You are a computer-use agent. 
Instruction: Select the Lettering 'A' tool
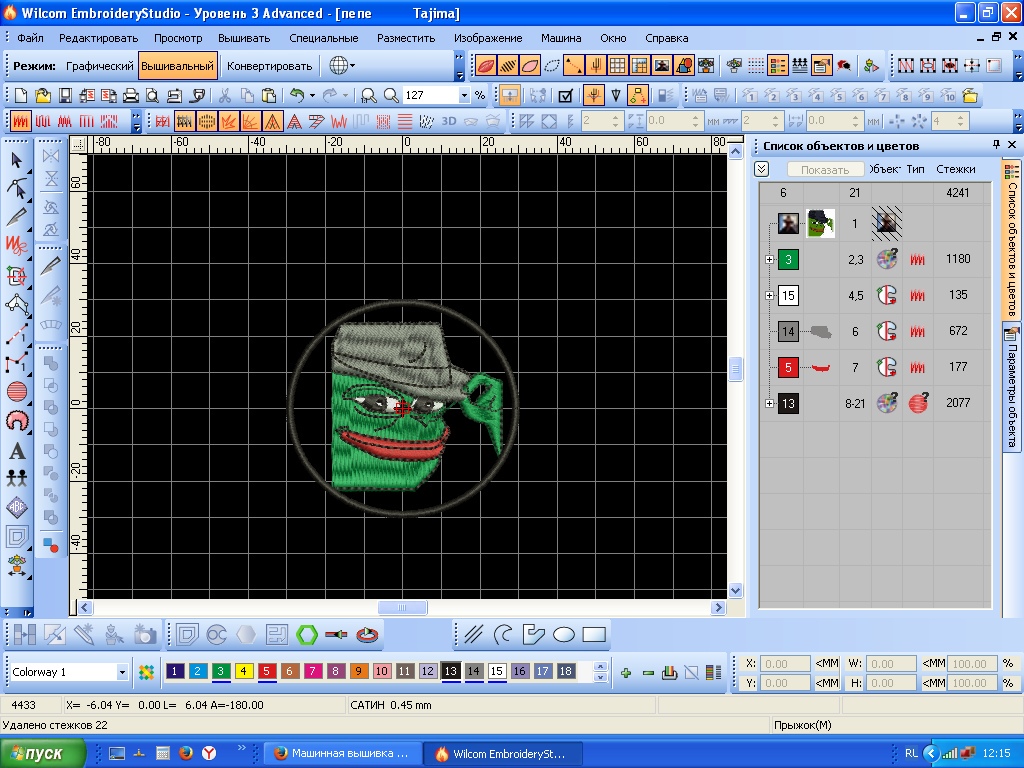click(17, 451)
